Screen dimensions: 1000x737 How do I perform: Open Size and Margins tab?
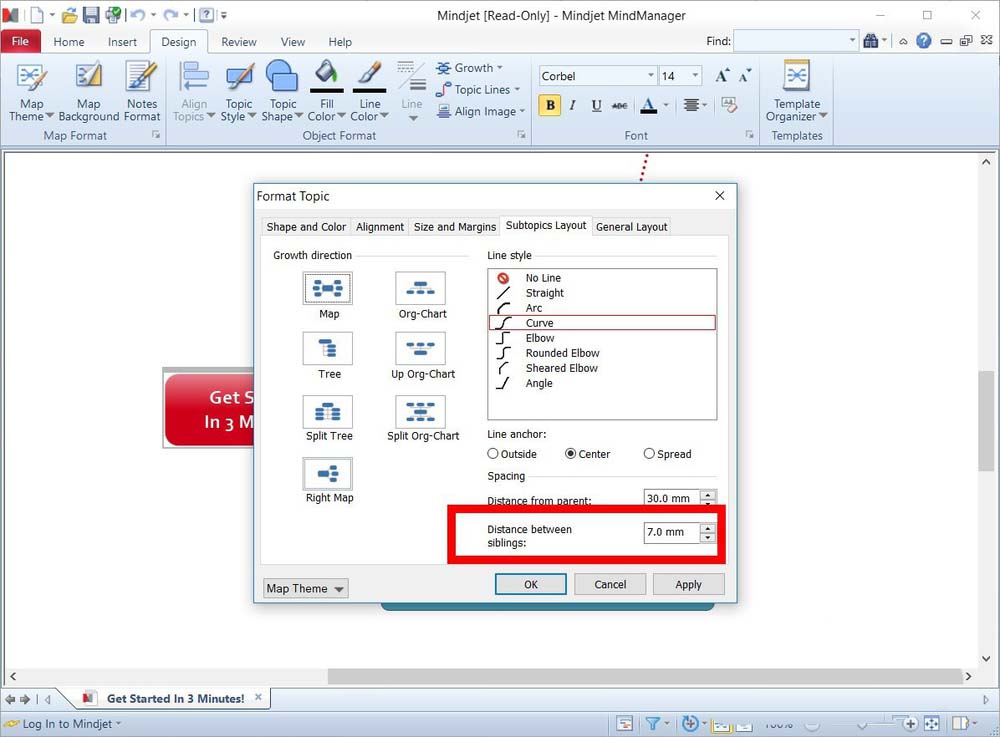point(454,227)
